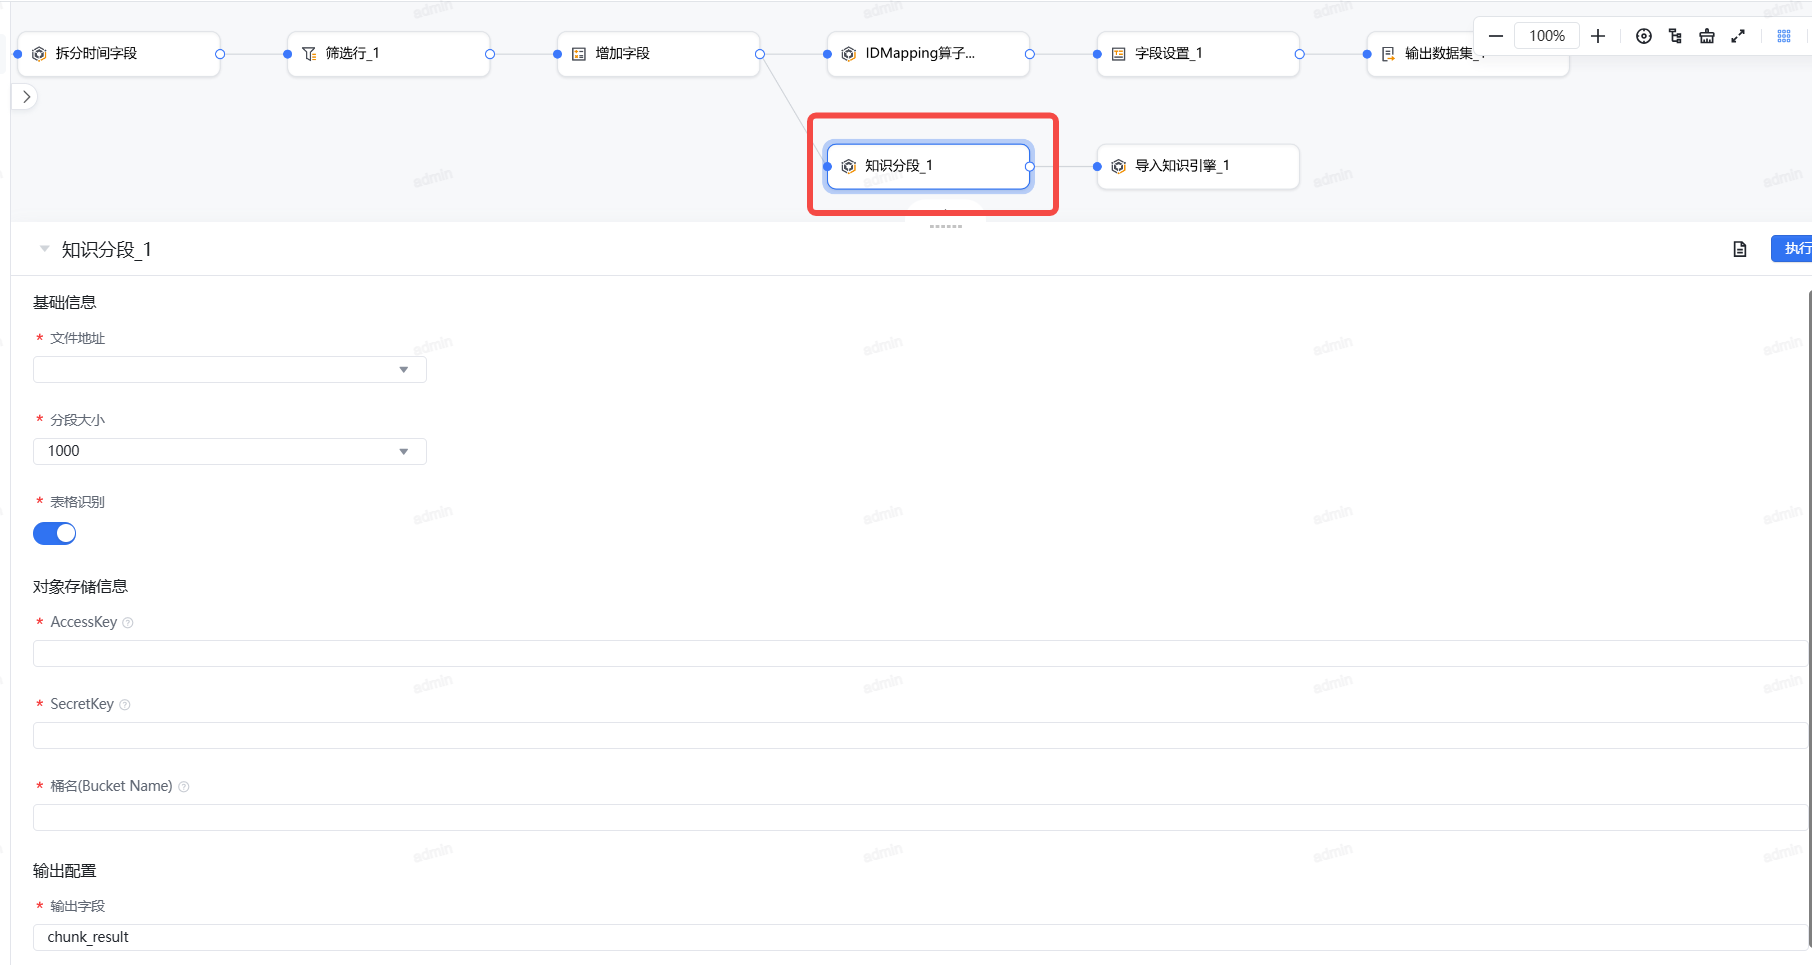Image resolution: width=1812 pixels, height=965 pixels.
Task: Click output port of 字段设置_1 node
Action: [1300, 54]
